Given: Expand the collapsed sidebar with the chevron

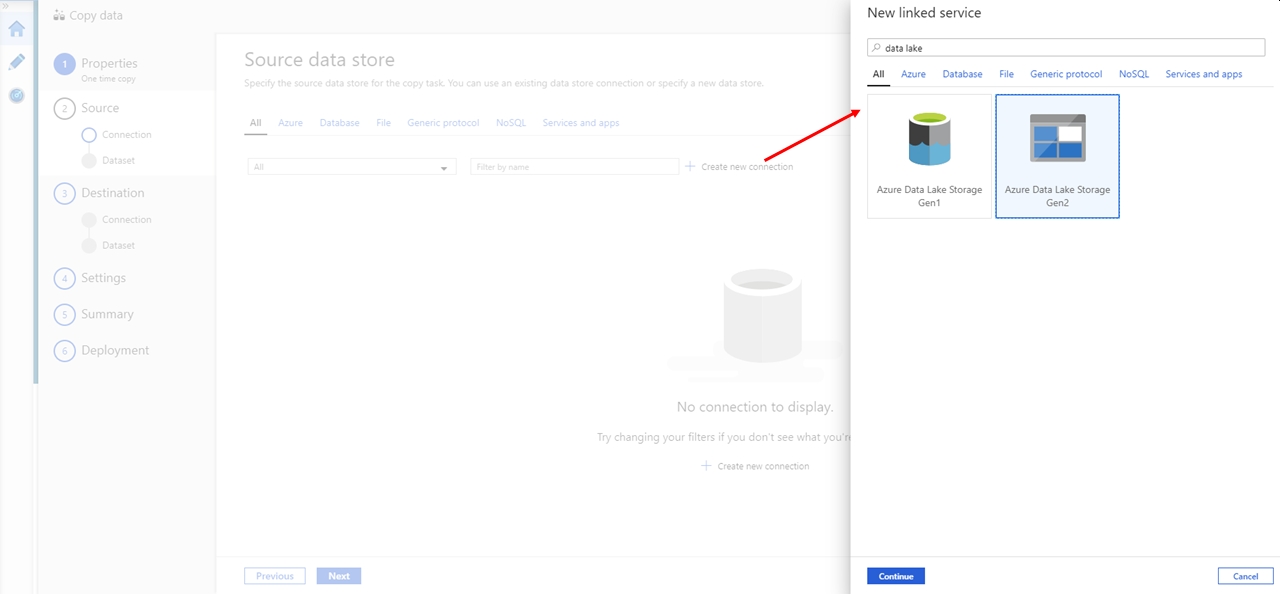Looking at the screenshot, I should click(x=6, y=8).
